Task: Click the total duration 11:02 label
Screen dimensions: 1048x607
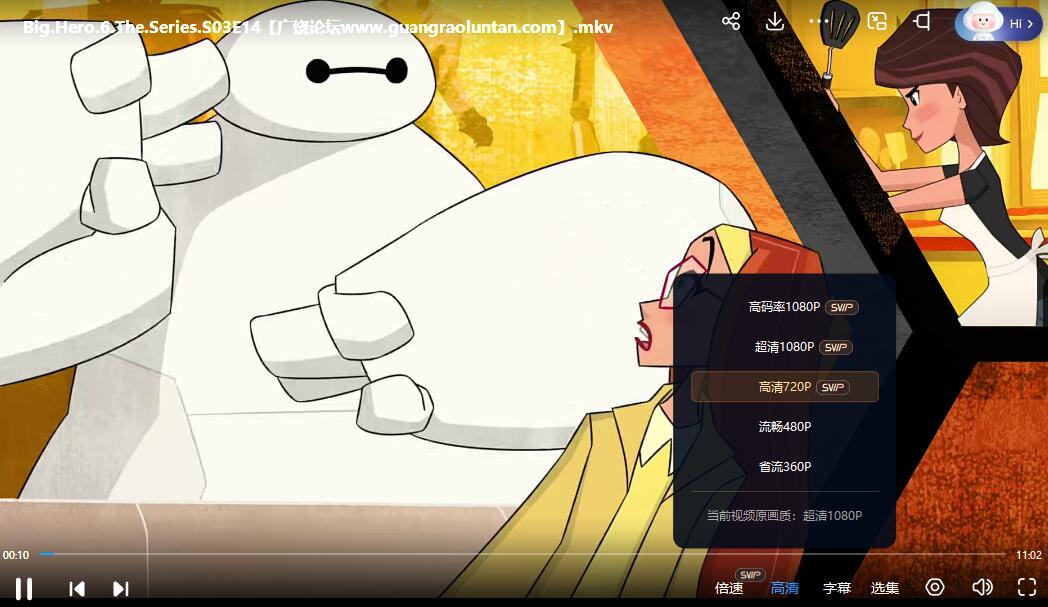Action: pos(1029,555)
